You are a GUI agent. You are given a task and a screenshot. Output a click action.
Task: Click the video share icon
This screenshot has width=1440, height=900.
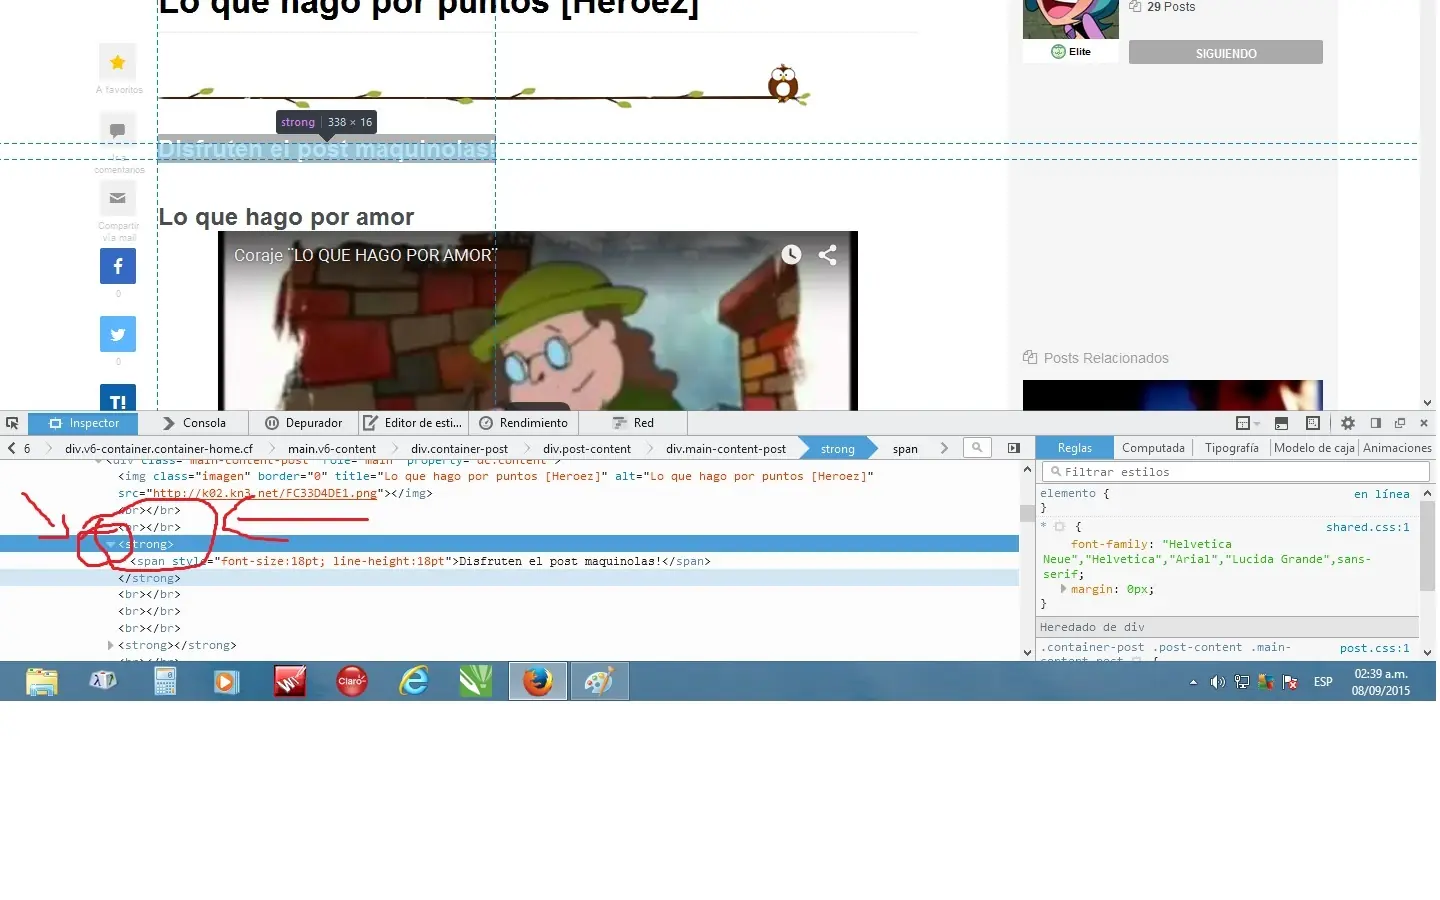click(828, 254)
